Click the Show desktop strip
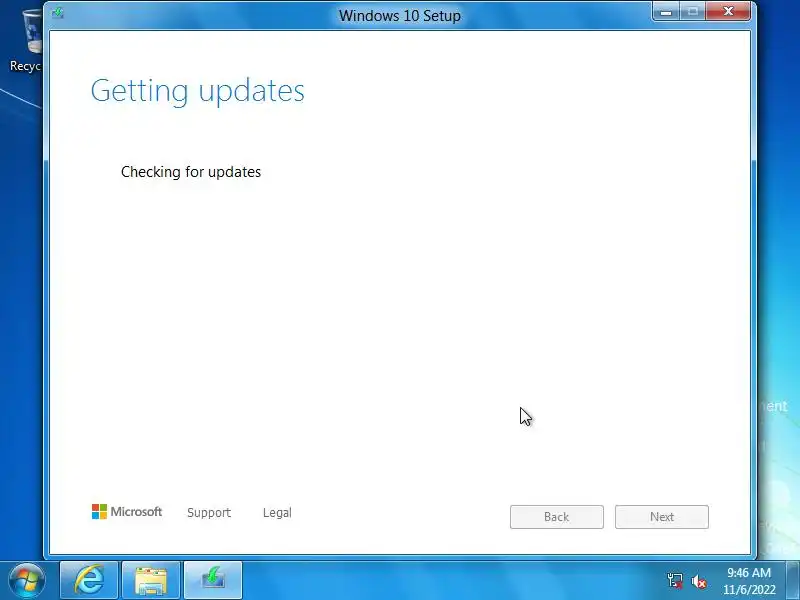 793,580
